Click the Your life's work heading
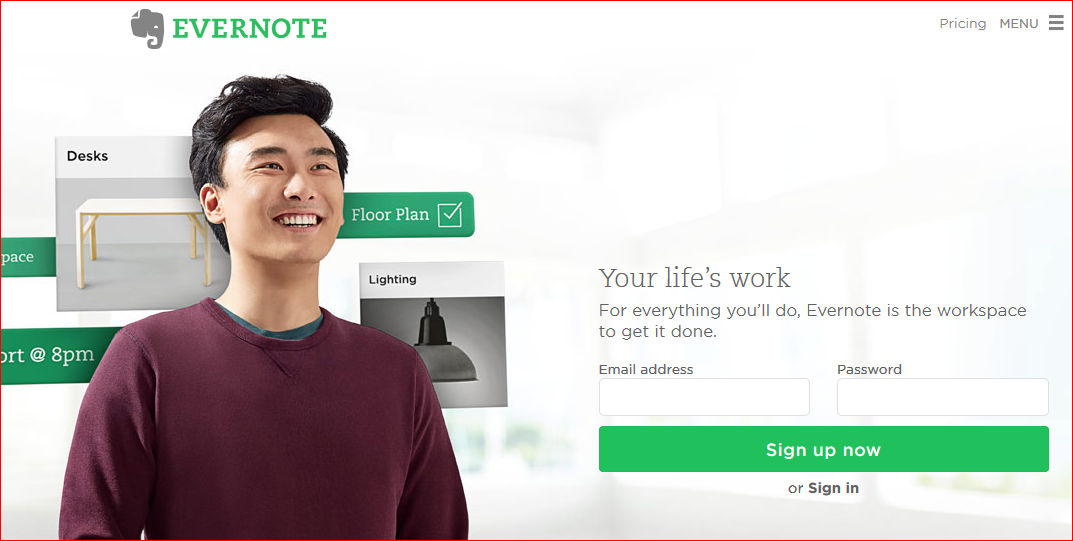This screenshot has height=541, width=1073. pos(695,278)
